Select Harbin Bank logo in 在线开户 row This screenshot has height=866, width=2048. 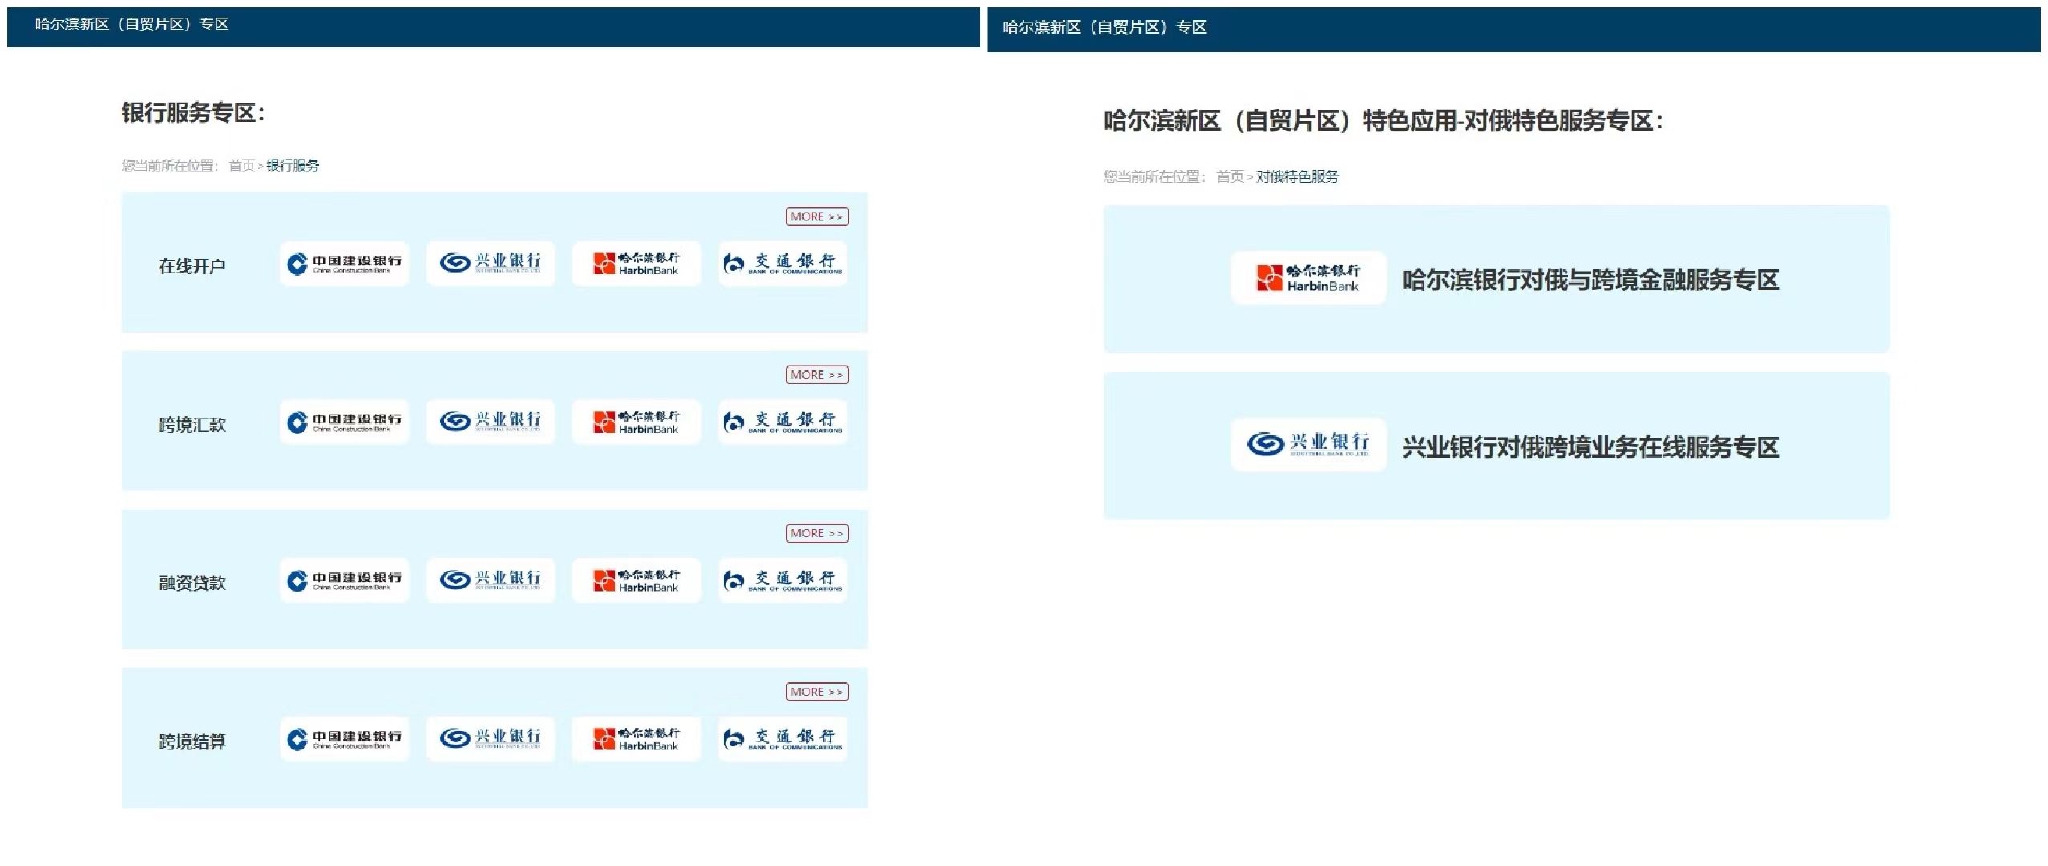637,264
